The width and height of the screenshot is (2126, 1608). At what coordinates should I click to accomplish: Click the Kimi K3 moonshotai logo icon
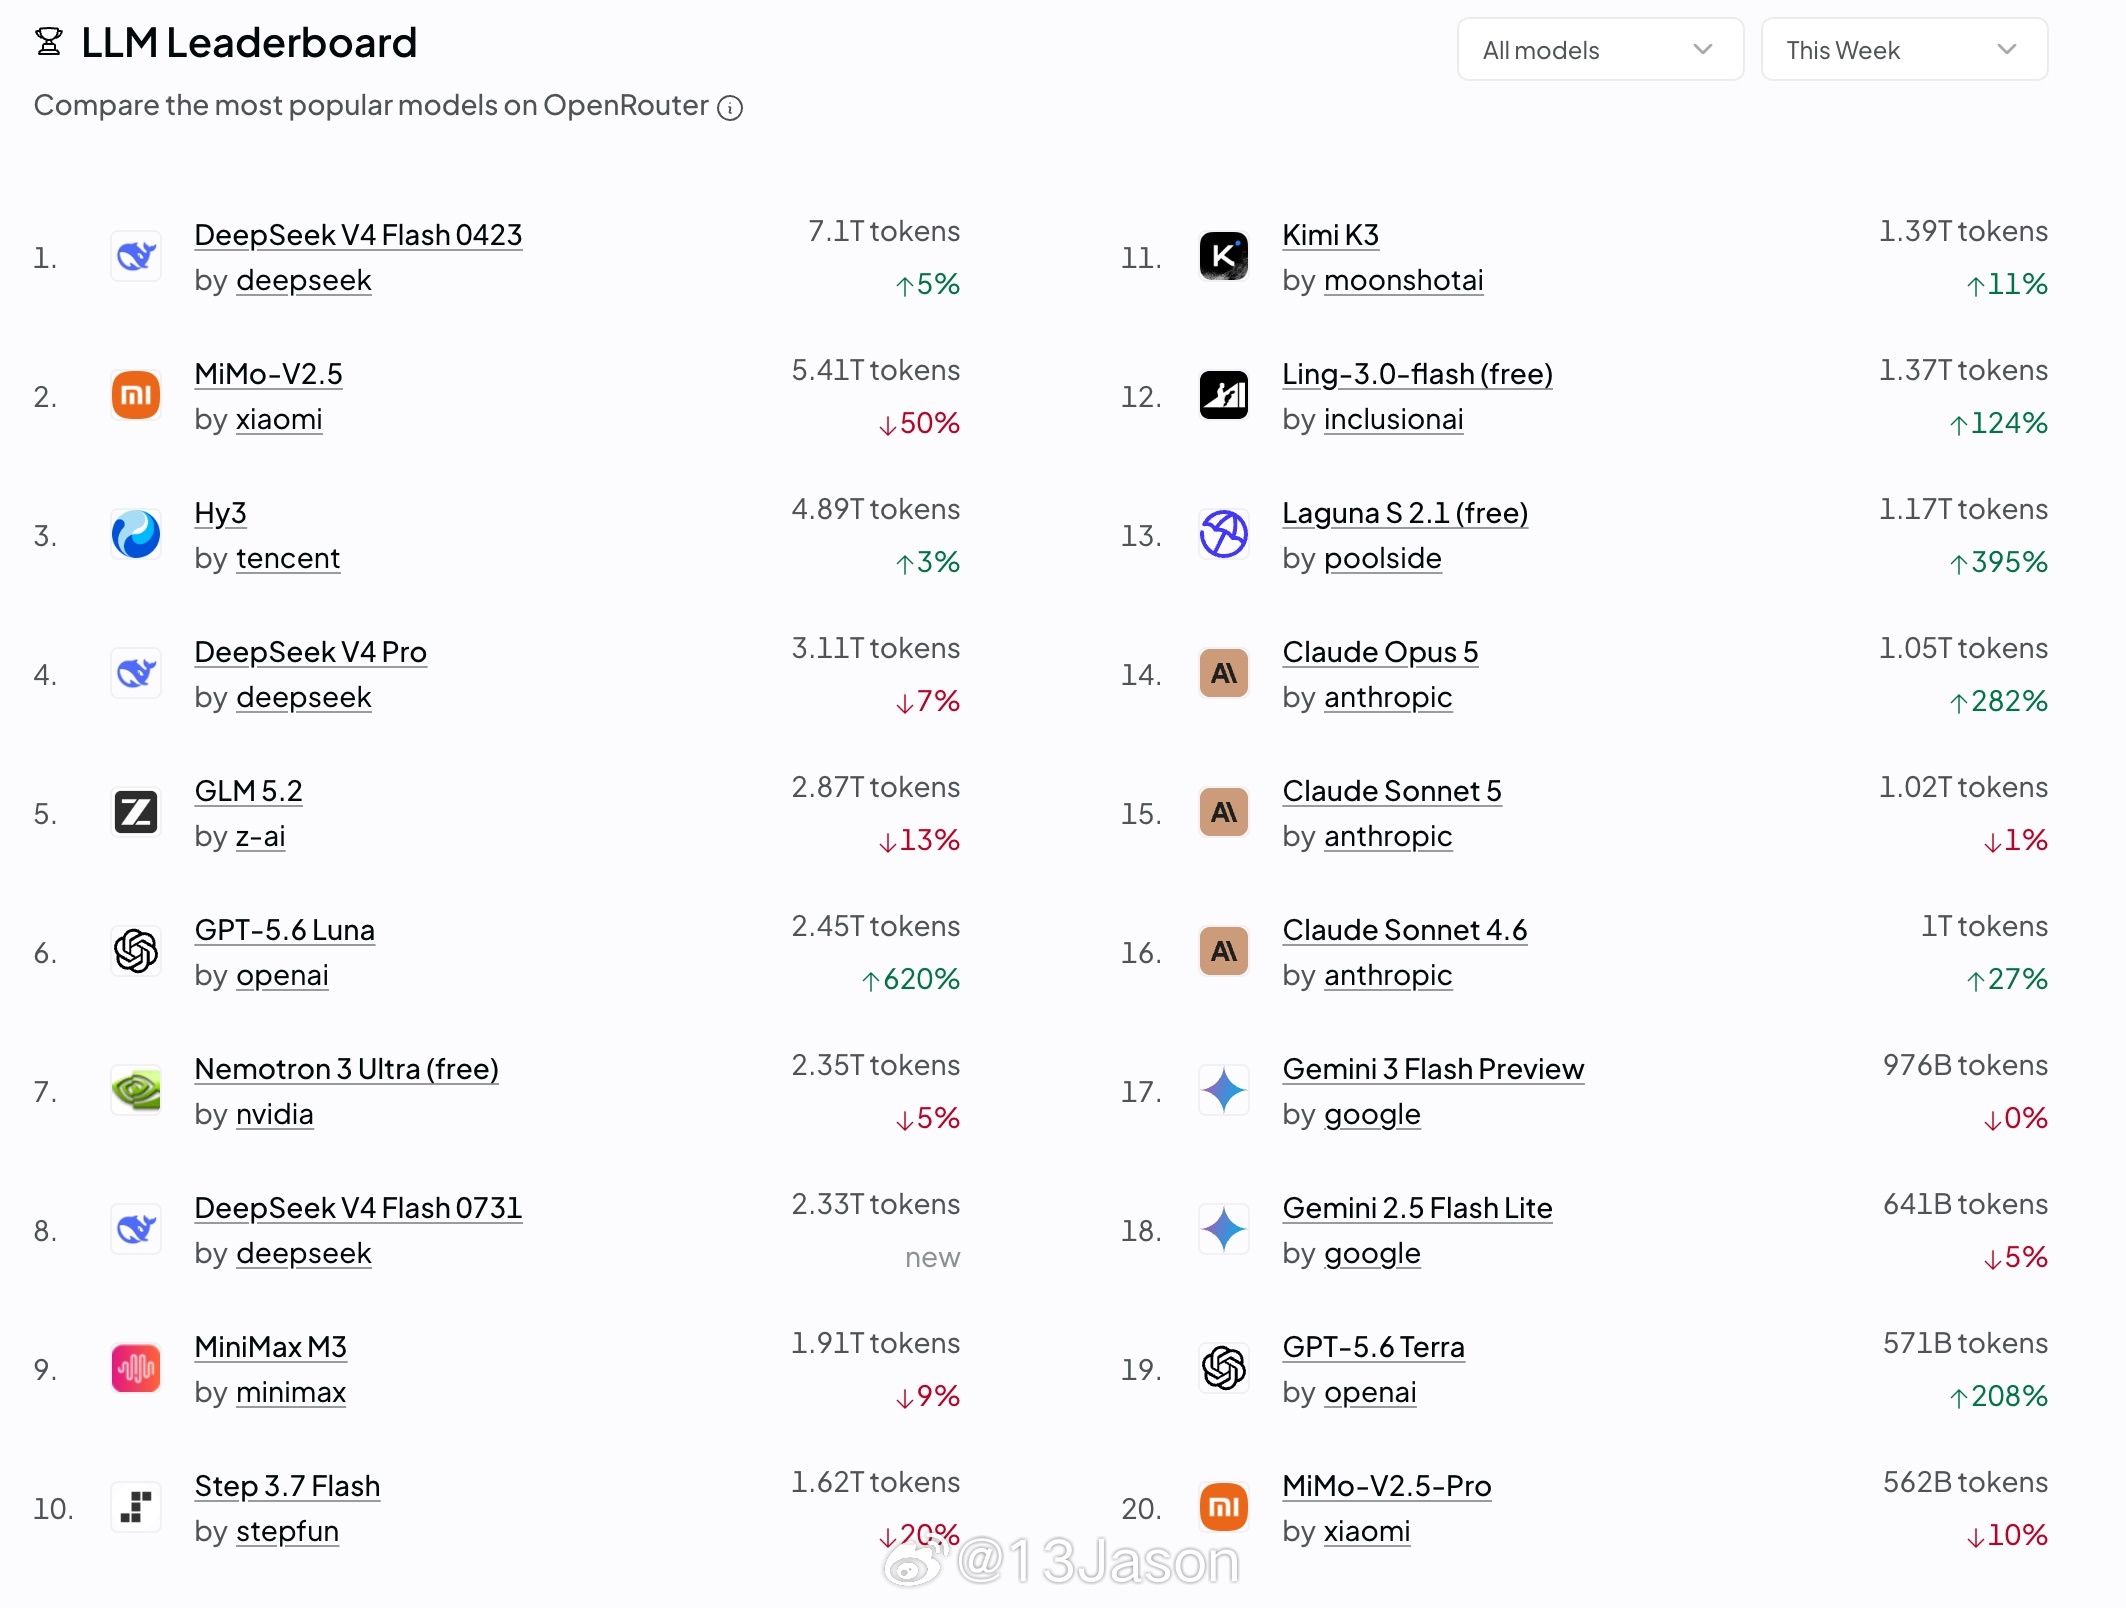click(x=1223, y=256)
